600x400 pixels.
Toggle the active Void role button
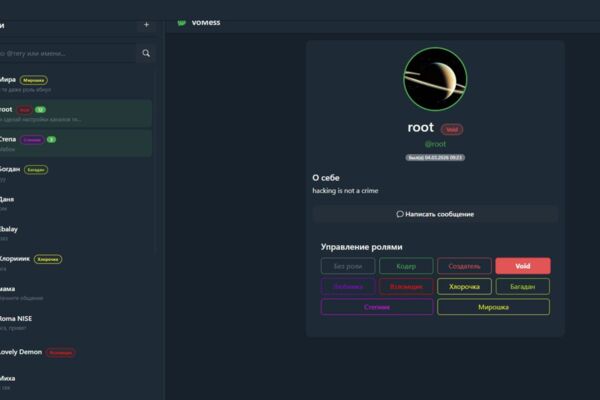coord(523,266)
